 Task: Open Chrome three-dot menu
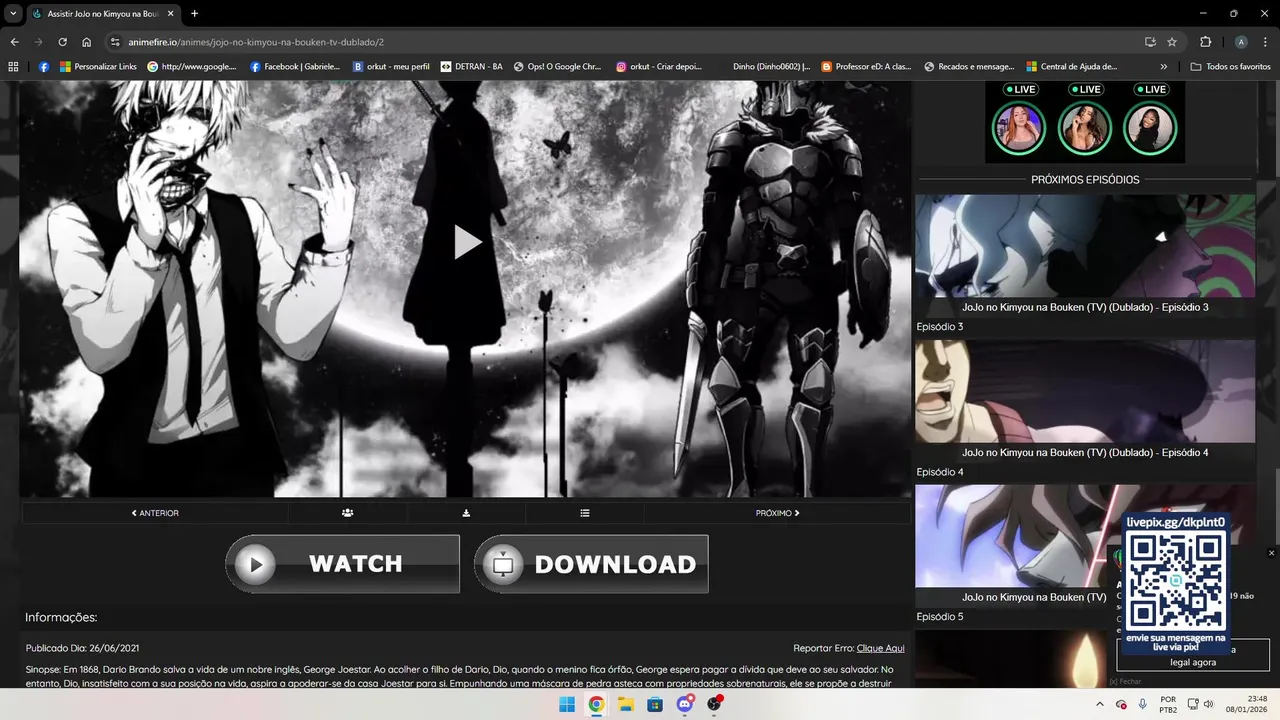pyautogui.click(x=1265, y=42)
